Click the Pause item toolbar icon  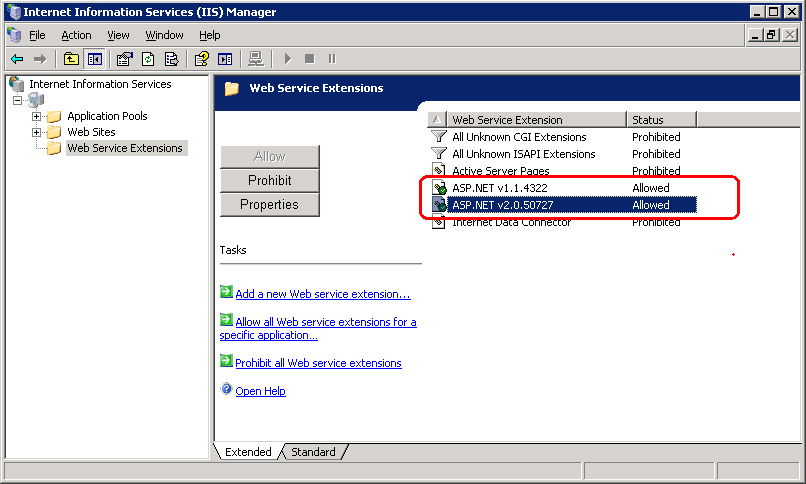332,59
